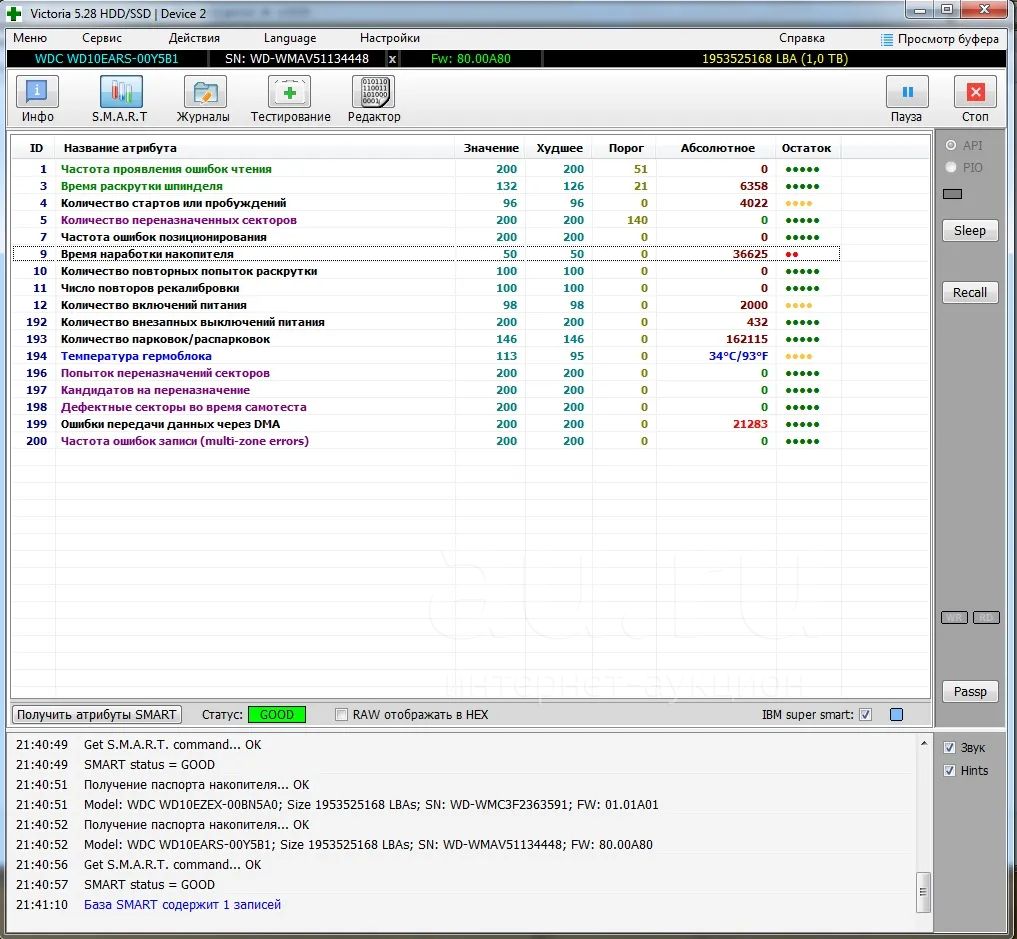Image resolution: width=1017 pixels, height=939 pixels.
Task: Open the Language menu
Action: tap(290, 38)
